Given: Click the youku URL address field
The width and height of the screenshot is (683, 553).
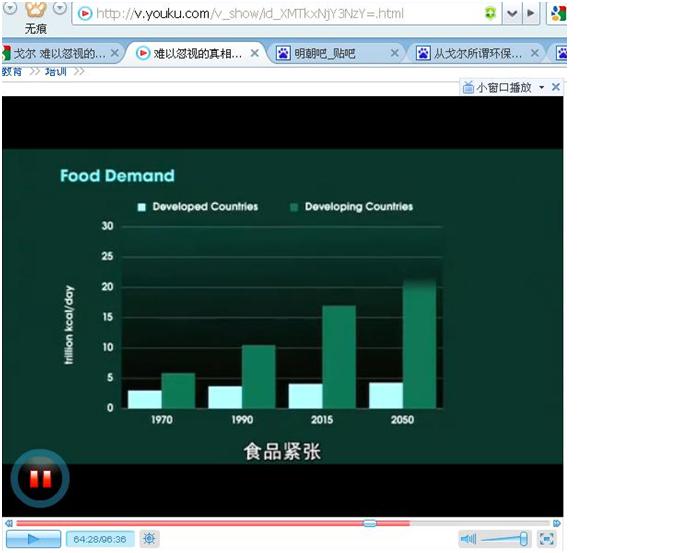Looking at the screenshot, I should click(x=280, y=13).
